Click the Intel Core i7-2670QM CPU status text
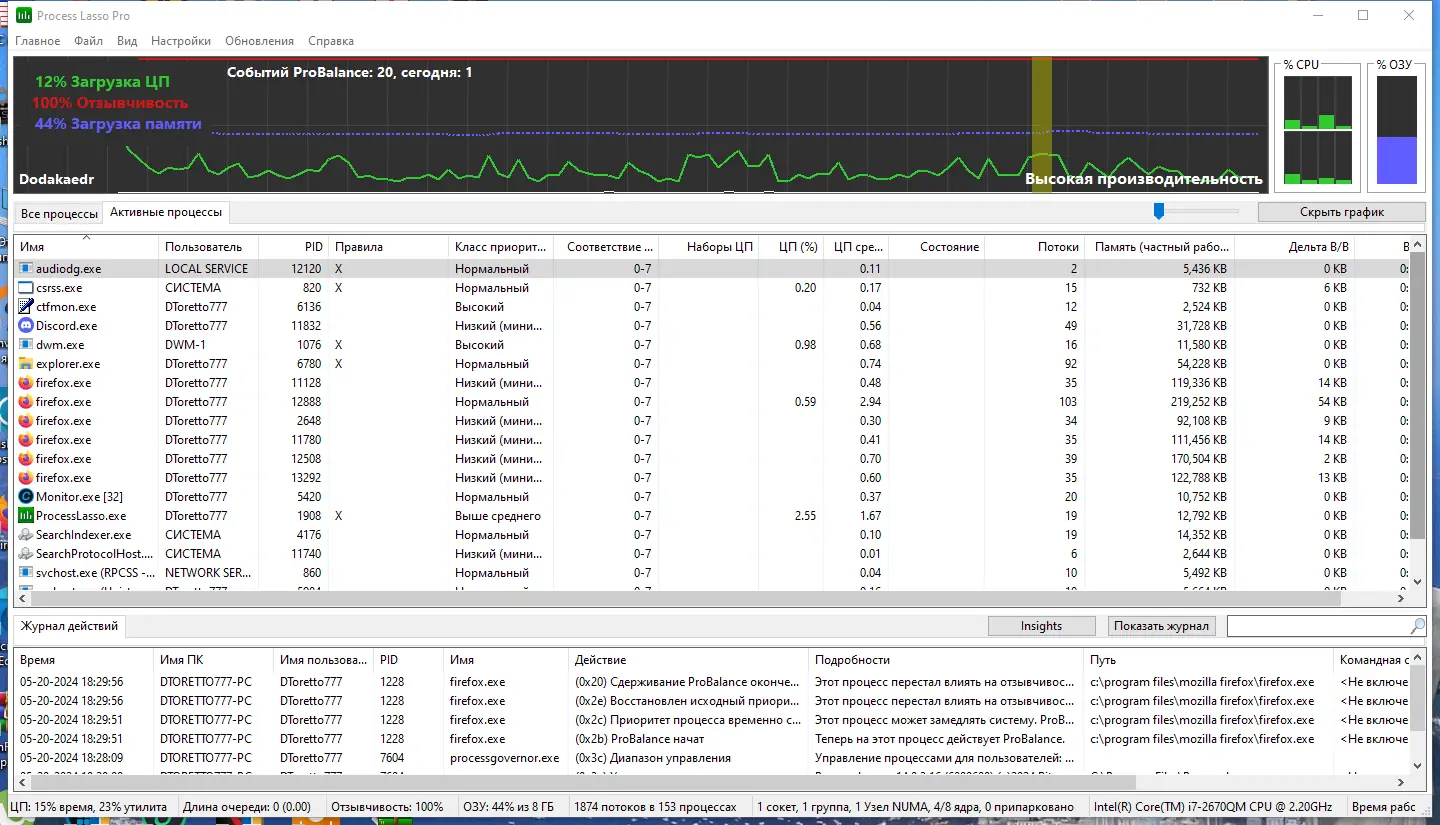1440x825 pixels. pyautogui.click(x=1213, y=807)
